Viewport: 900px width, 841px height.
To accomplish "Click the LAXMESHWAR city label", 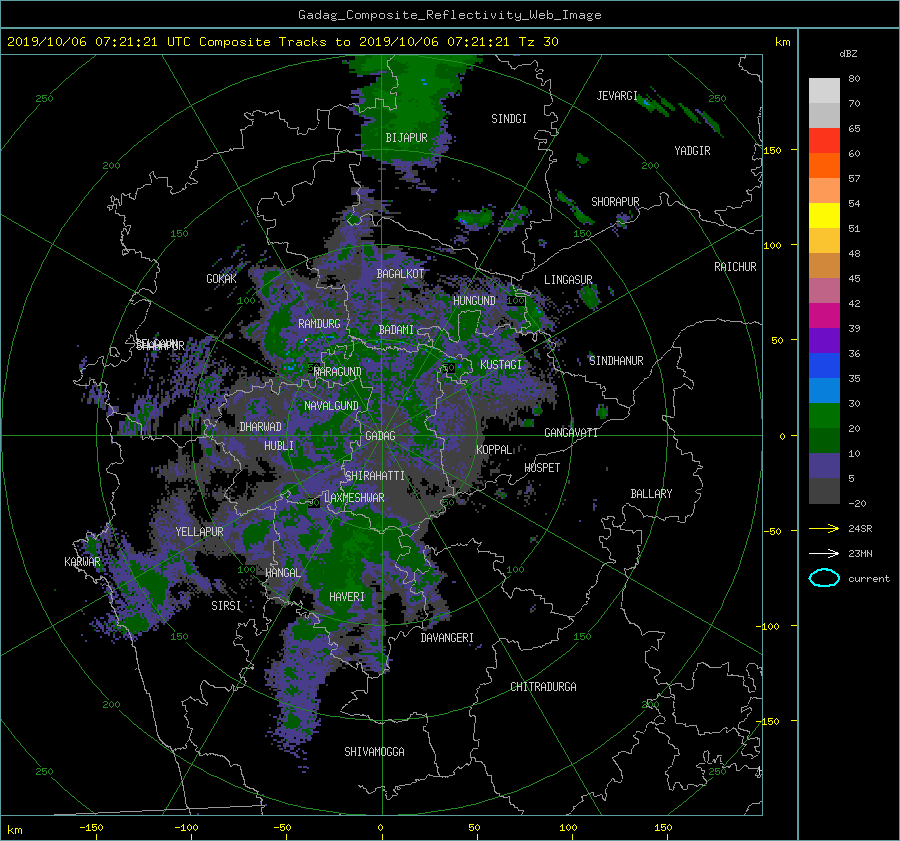I will click(354, 498).
